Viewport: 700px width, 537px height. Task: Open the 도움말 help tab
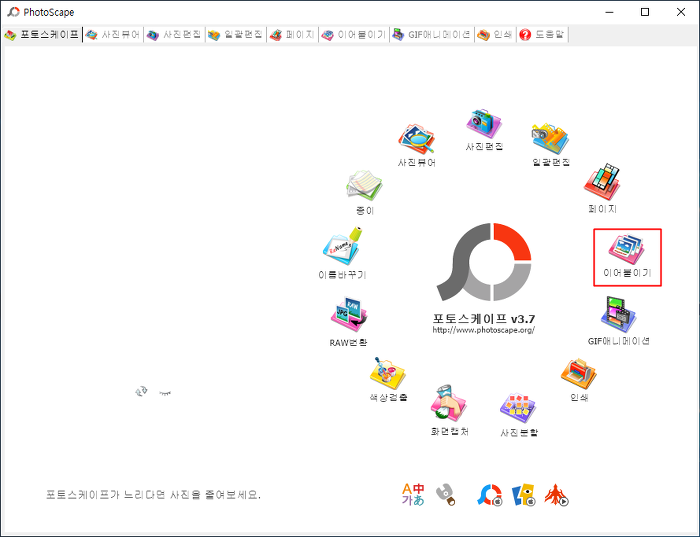[x=542, y=34]
